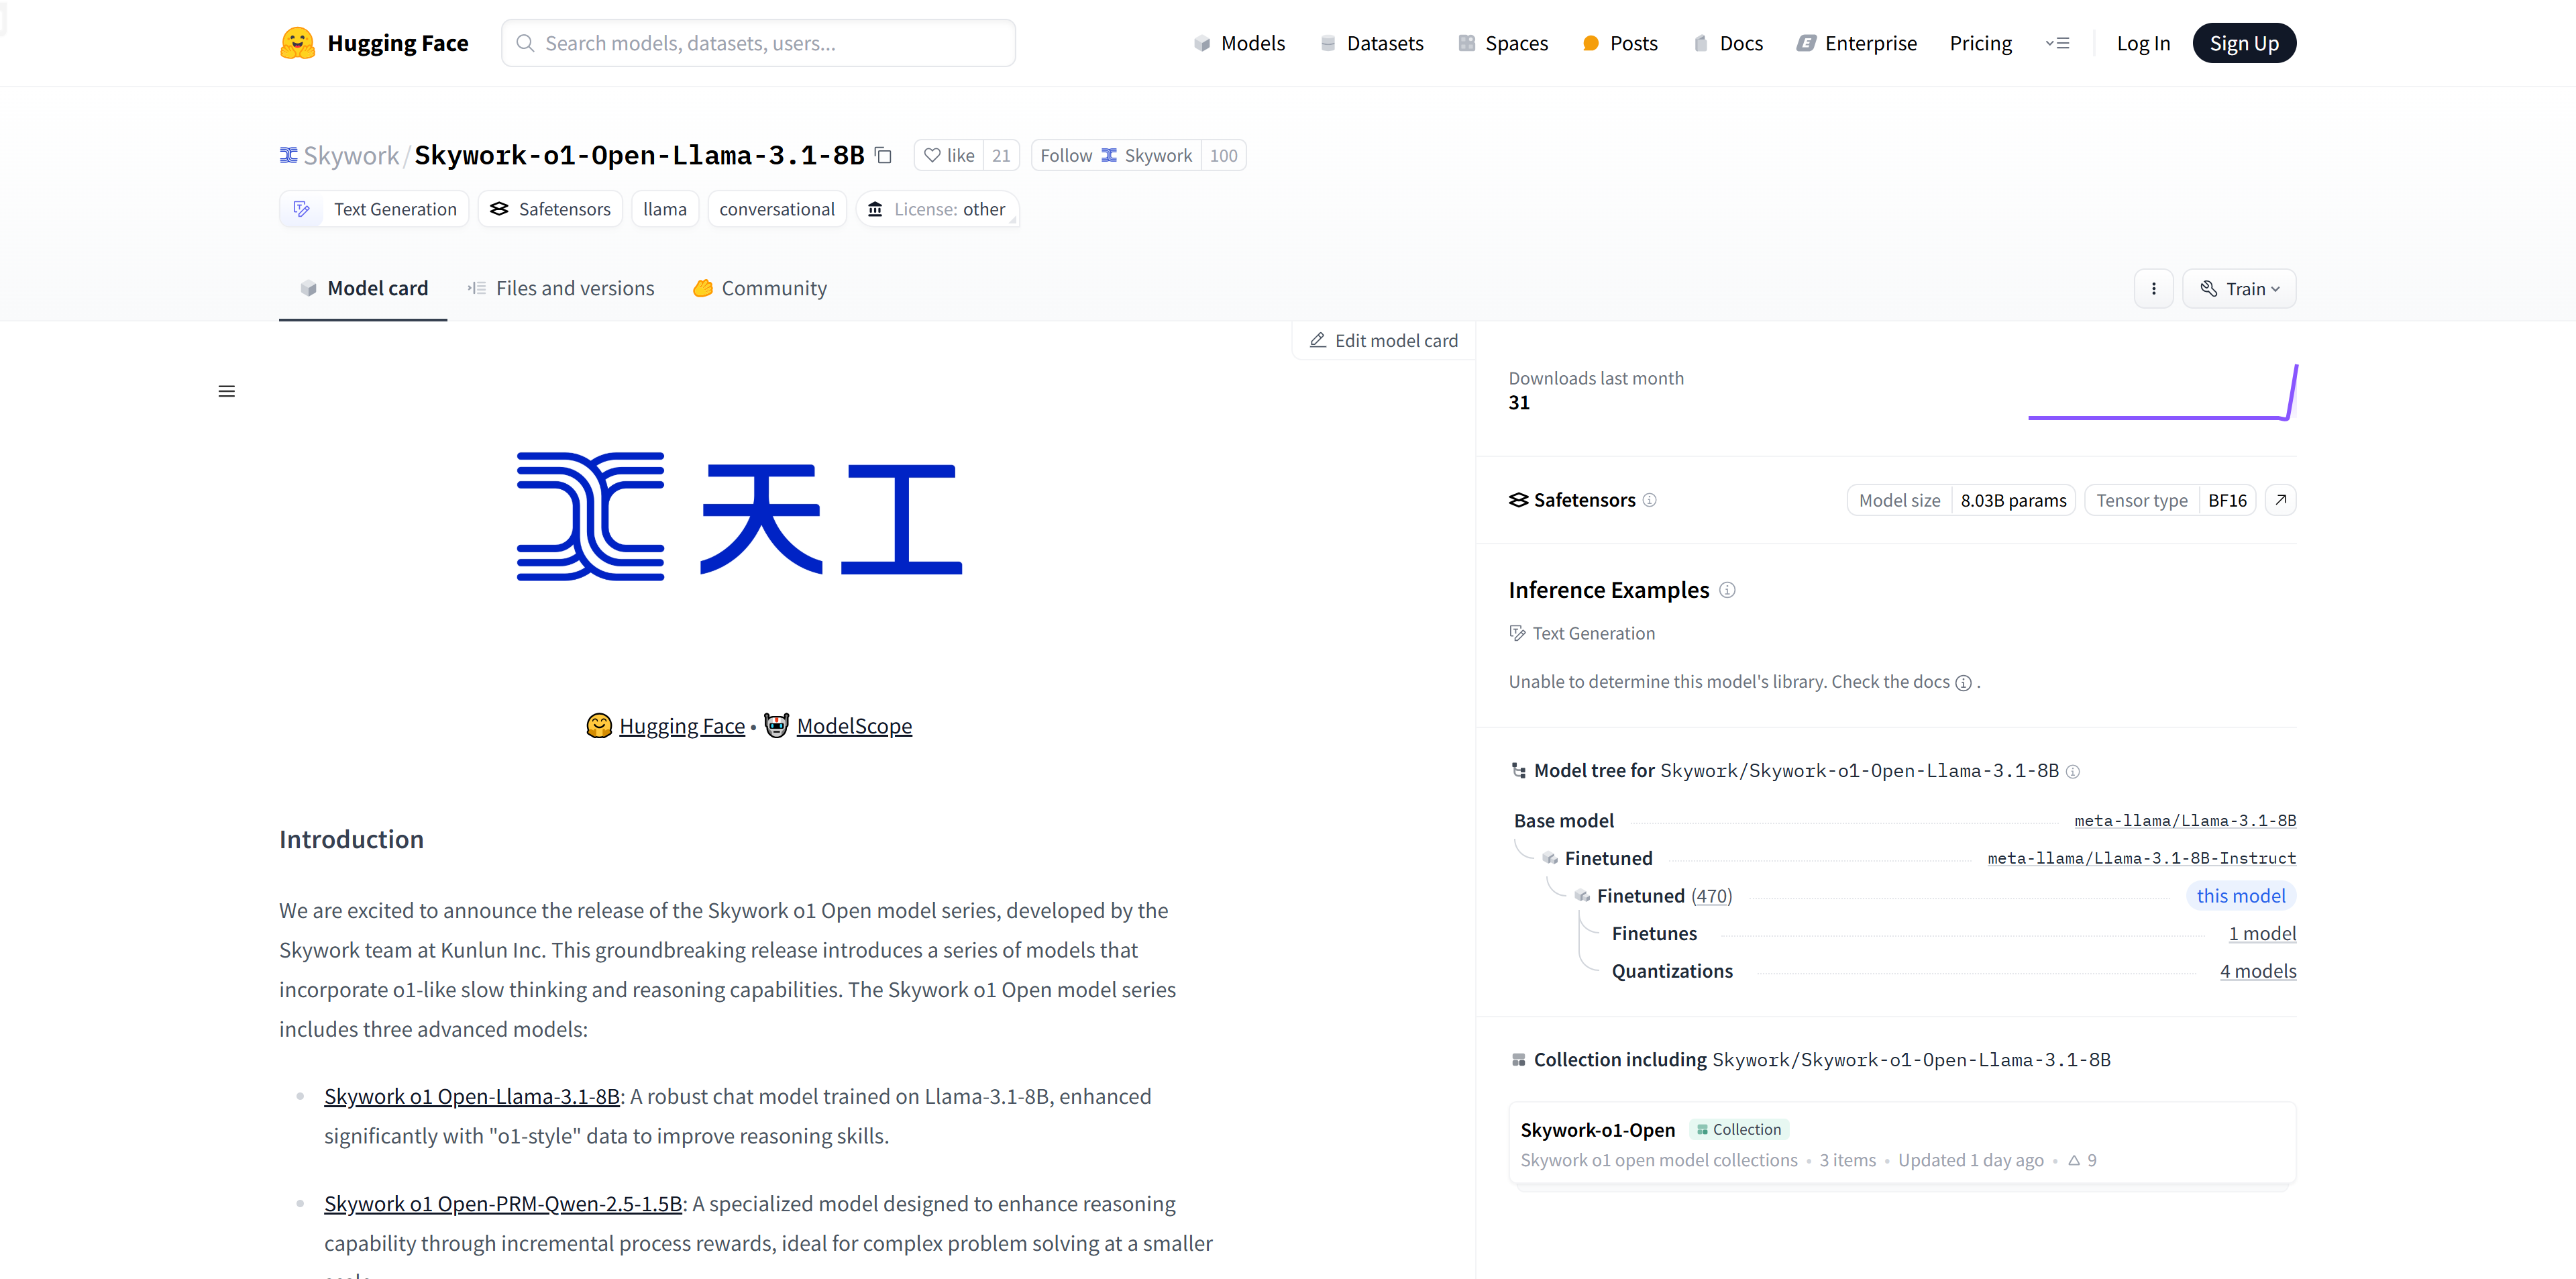Viewport: 2576px width, 1279px height.
Task: Click the ModelScope link
Action: point(854,726)
